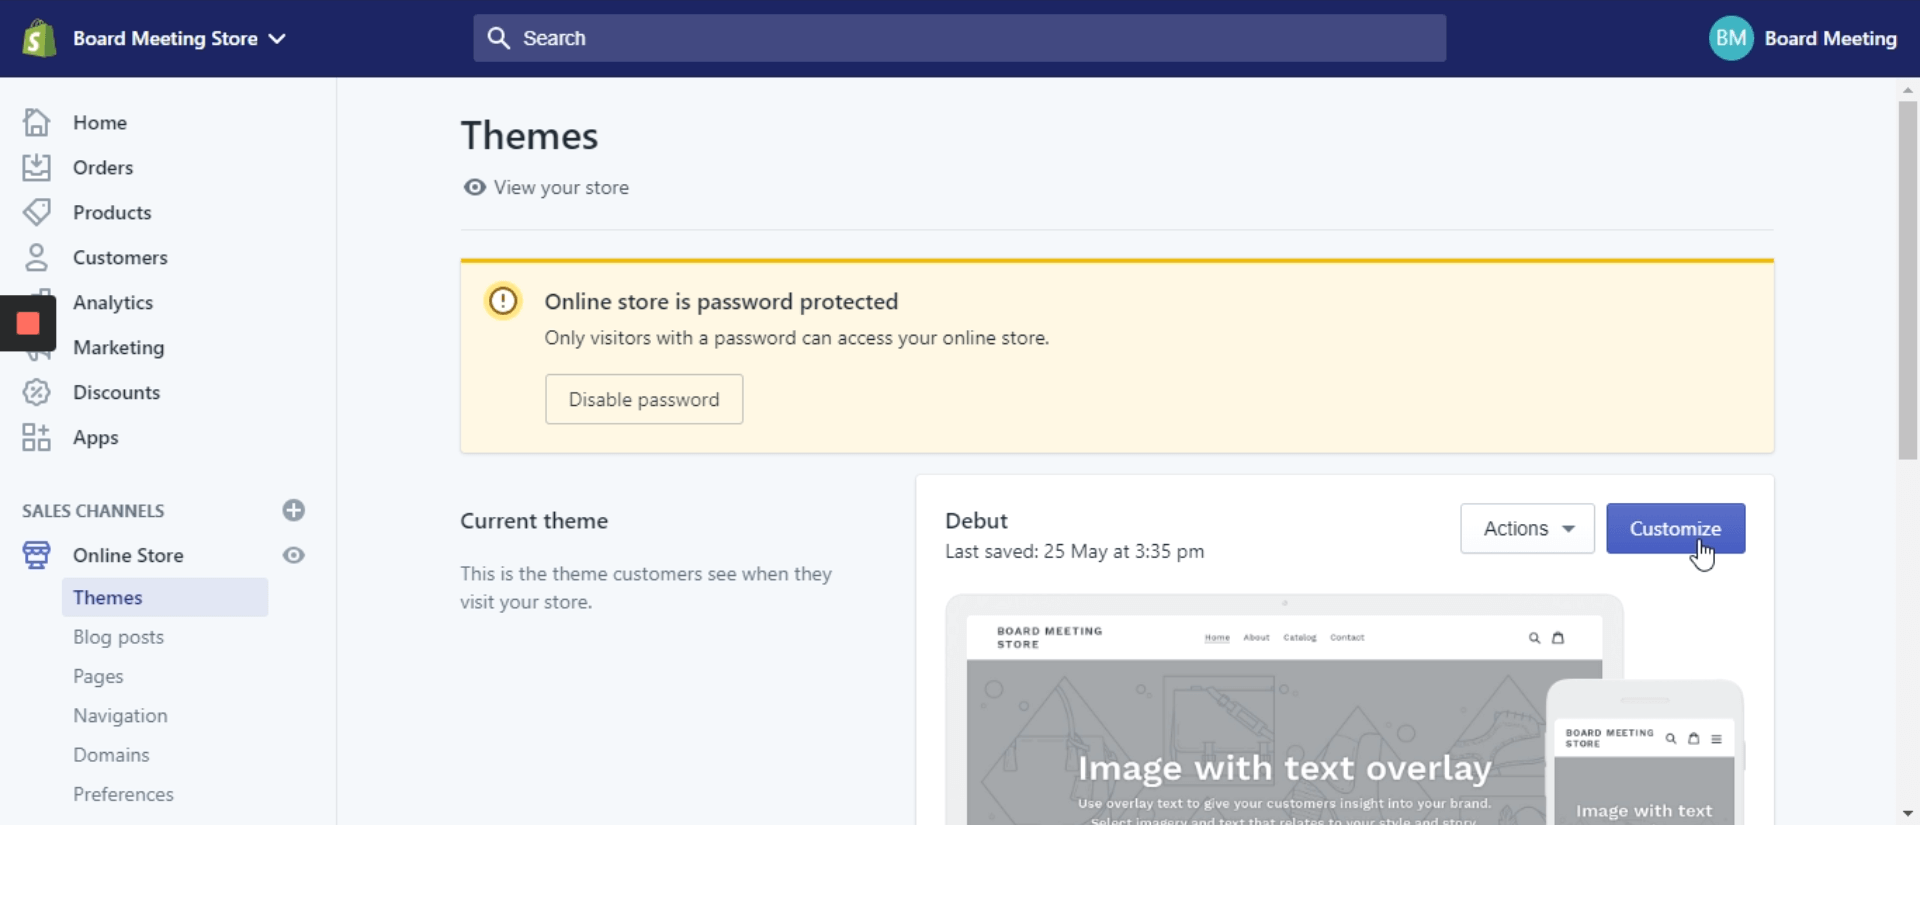The width and height of the screenshot is (1920, 908).
Task: Click the Shopify bag logo
Action: click(x=39, y=39)
